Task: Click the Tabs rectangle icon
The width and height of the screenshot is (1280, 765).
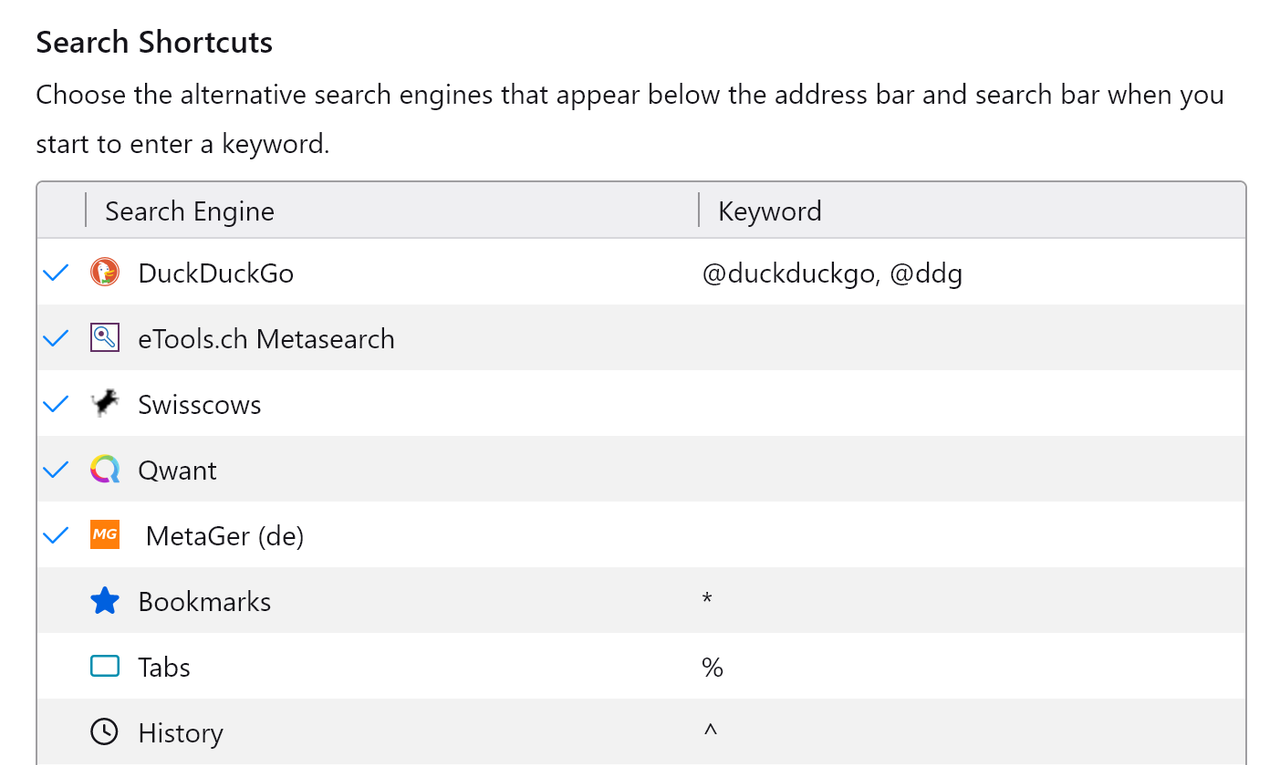Action: [x=105, y=667]
